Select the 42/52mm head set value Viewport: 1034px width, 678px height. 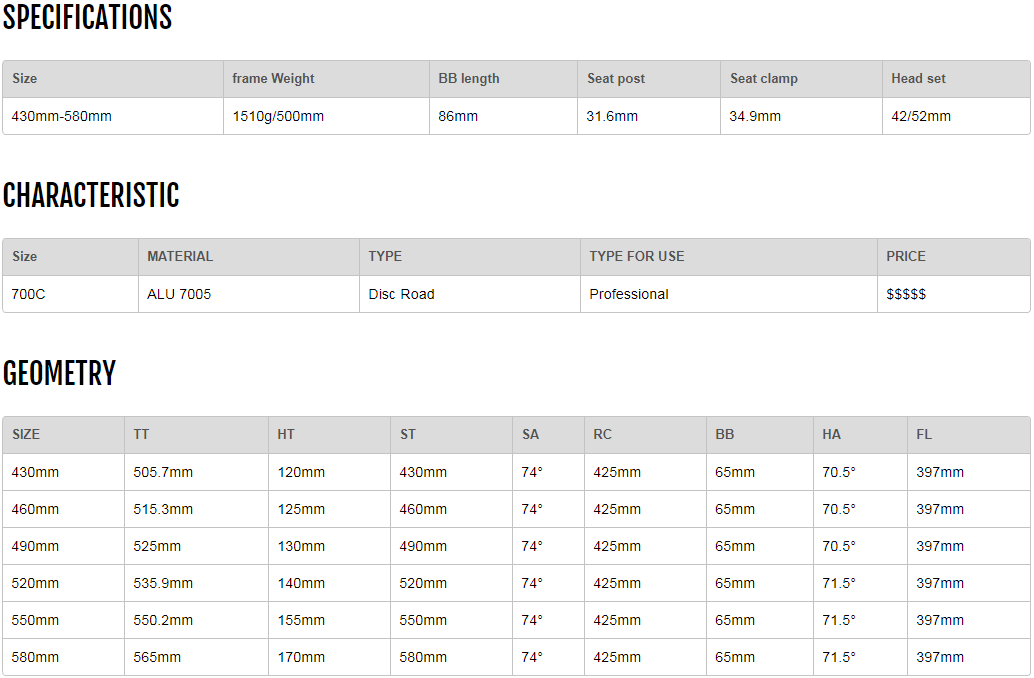click(x=921, y=116)
